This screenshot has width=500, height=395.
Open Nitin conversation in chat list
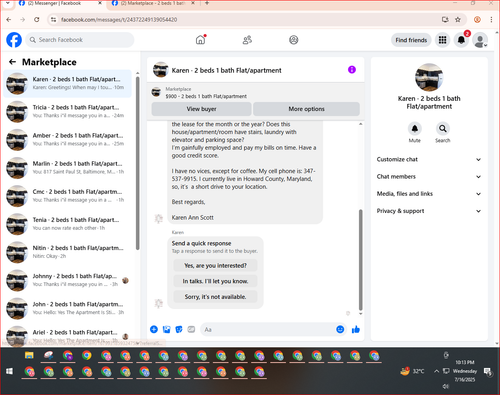coord(67,252)
